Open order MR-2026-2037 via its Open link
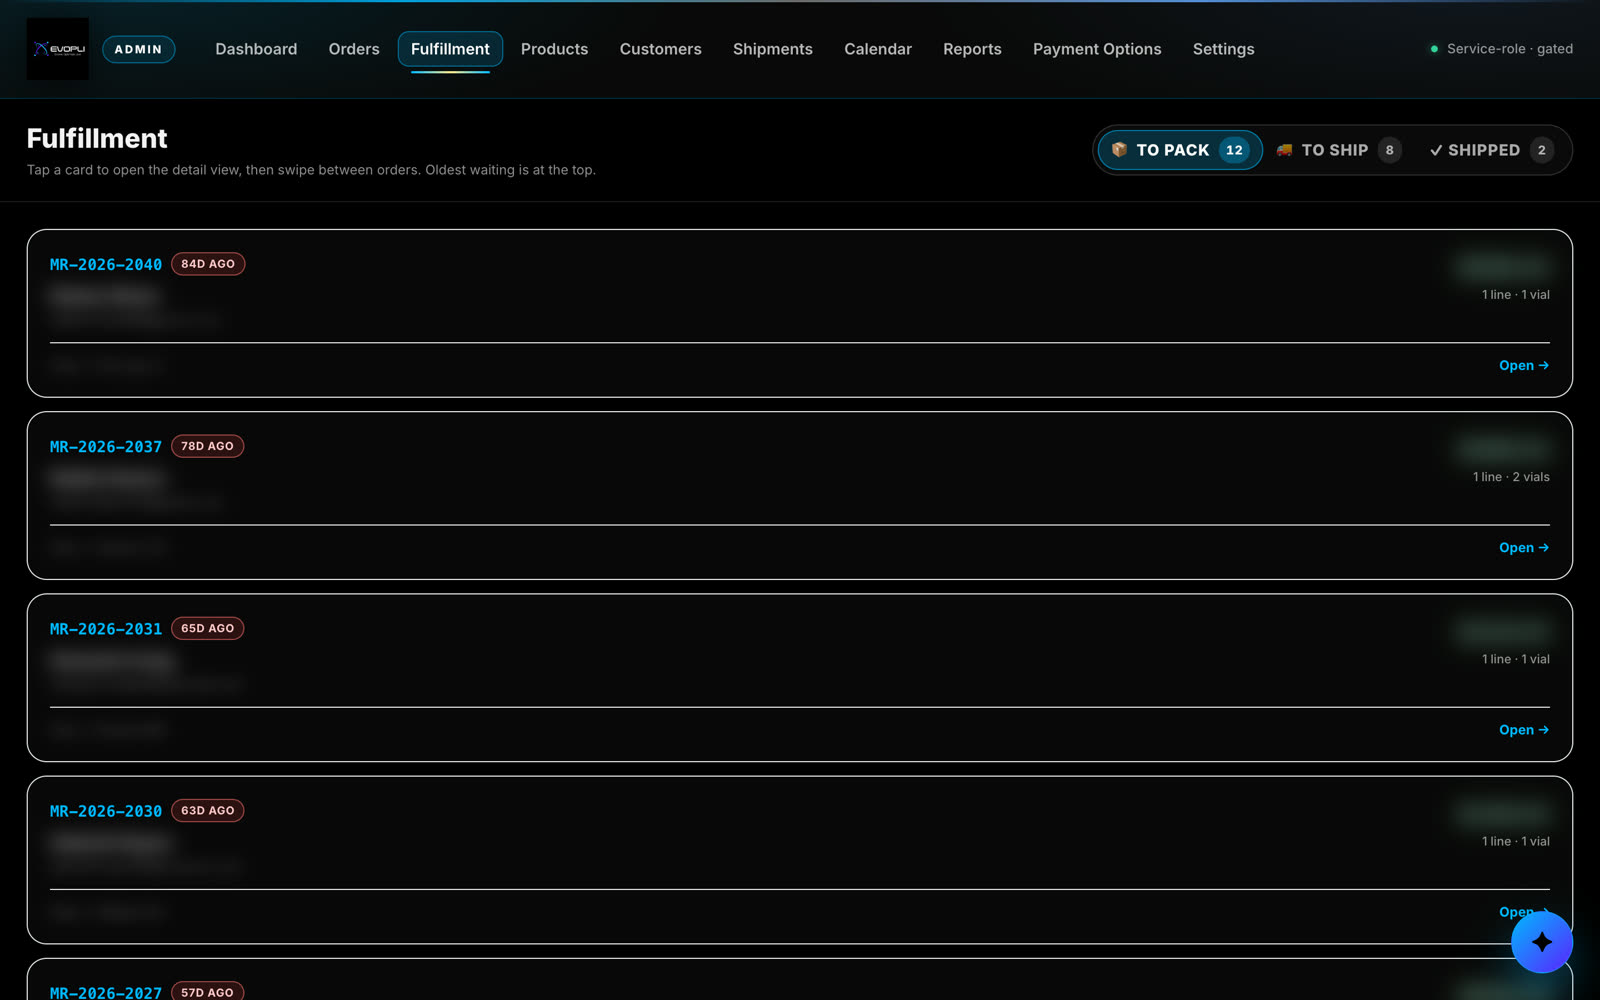 pos(1524,548)
